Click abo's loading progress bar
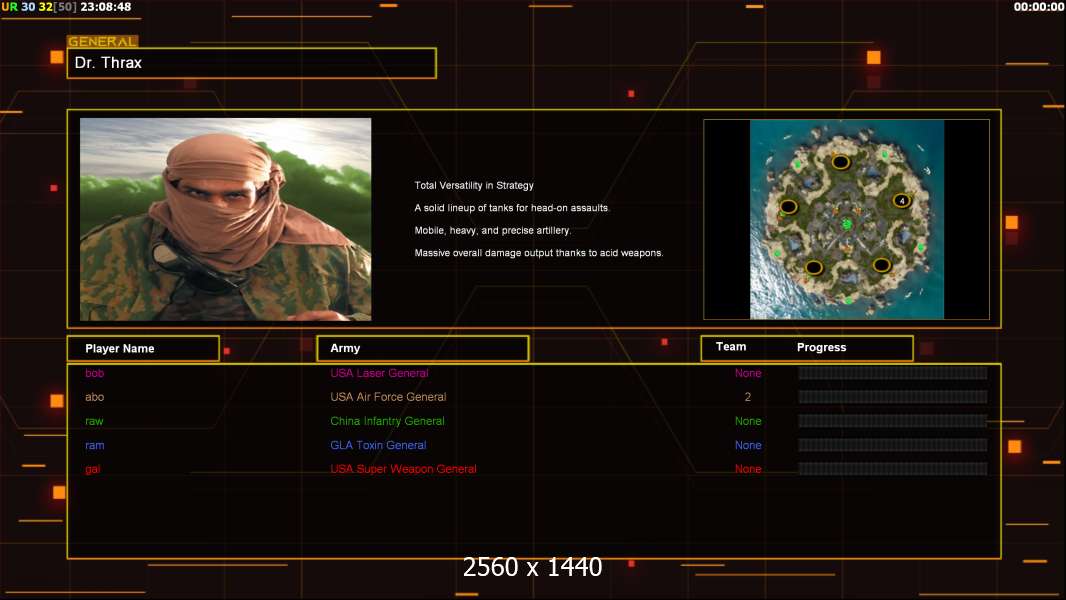The height and width of the screenshot is (600, 1066). click(x=893, y=397)
